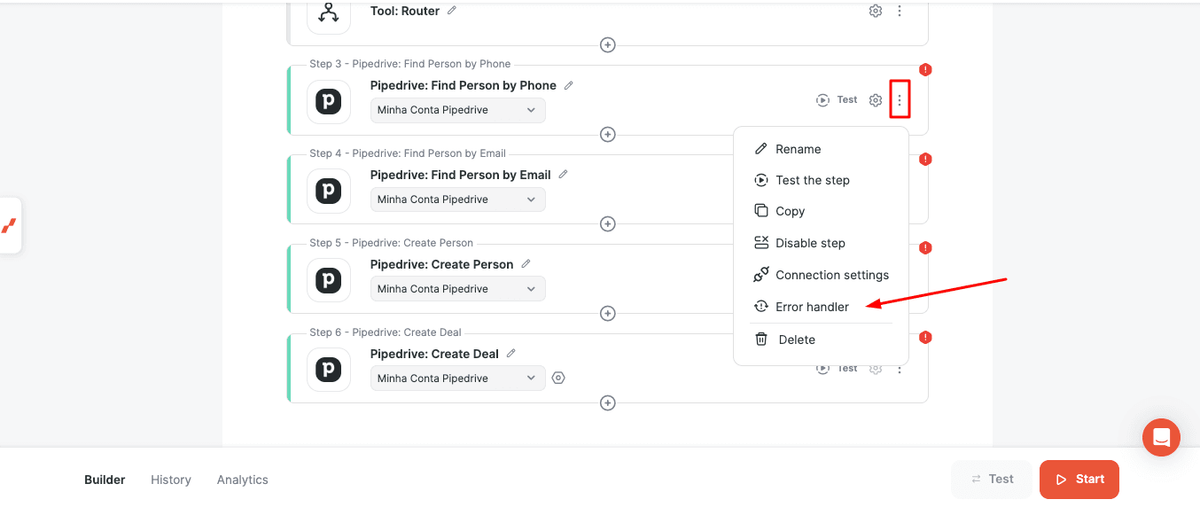Click the Pipedrive: Find Person by Phone title
This screenshot has width=1200, height=508.
[463, 86]
